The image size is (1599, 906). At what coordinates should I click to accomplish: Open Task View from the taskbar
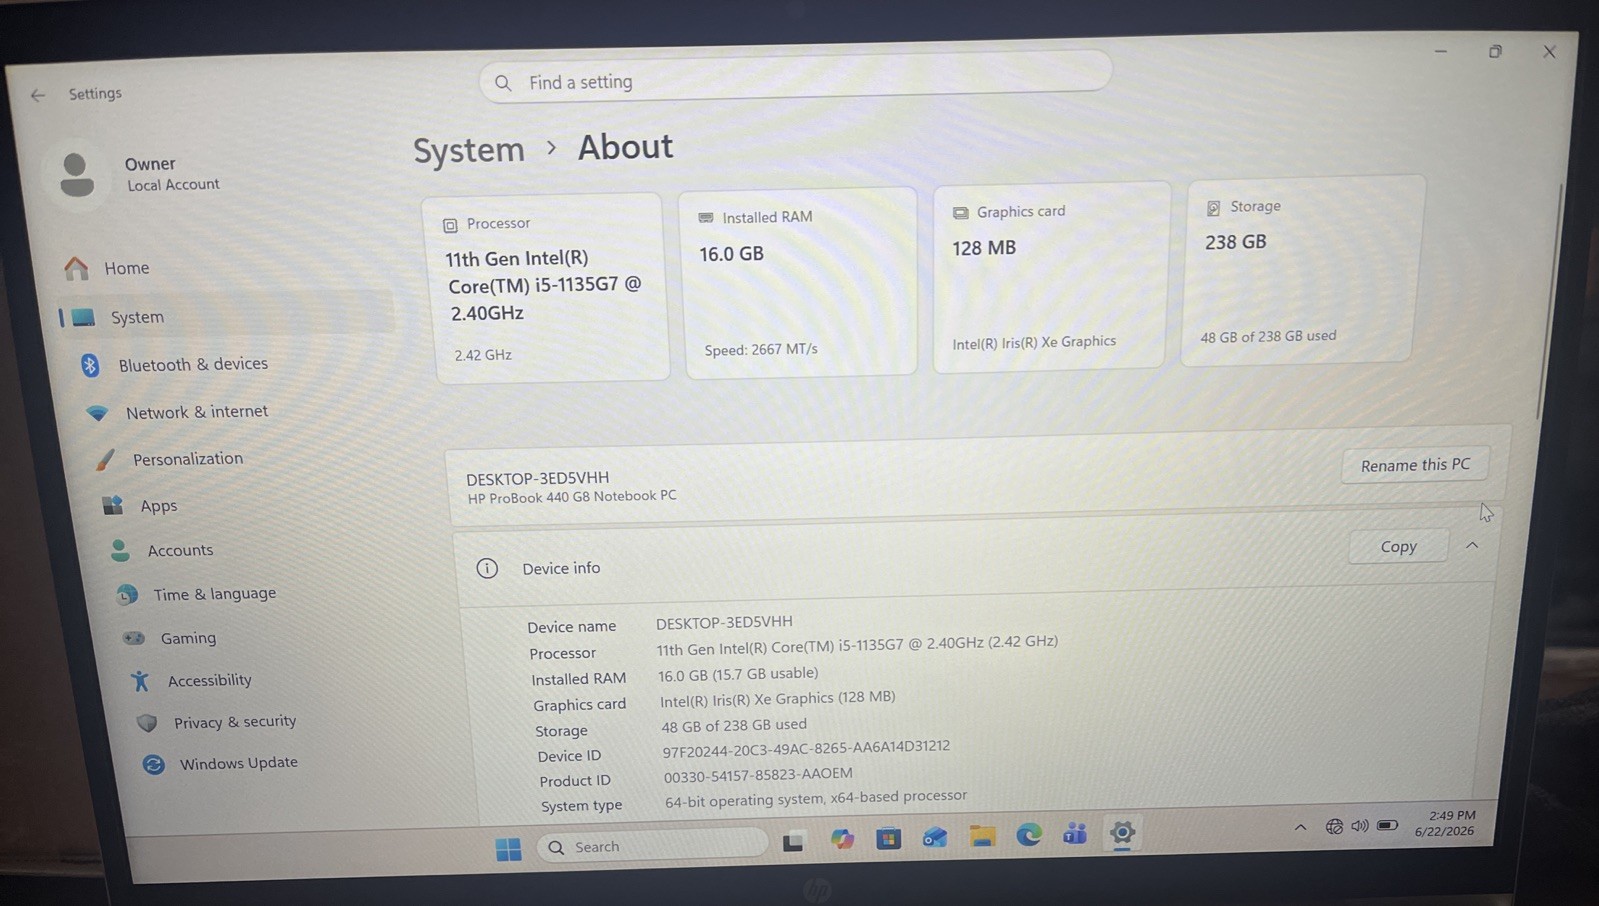point(793,841)
